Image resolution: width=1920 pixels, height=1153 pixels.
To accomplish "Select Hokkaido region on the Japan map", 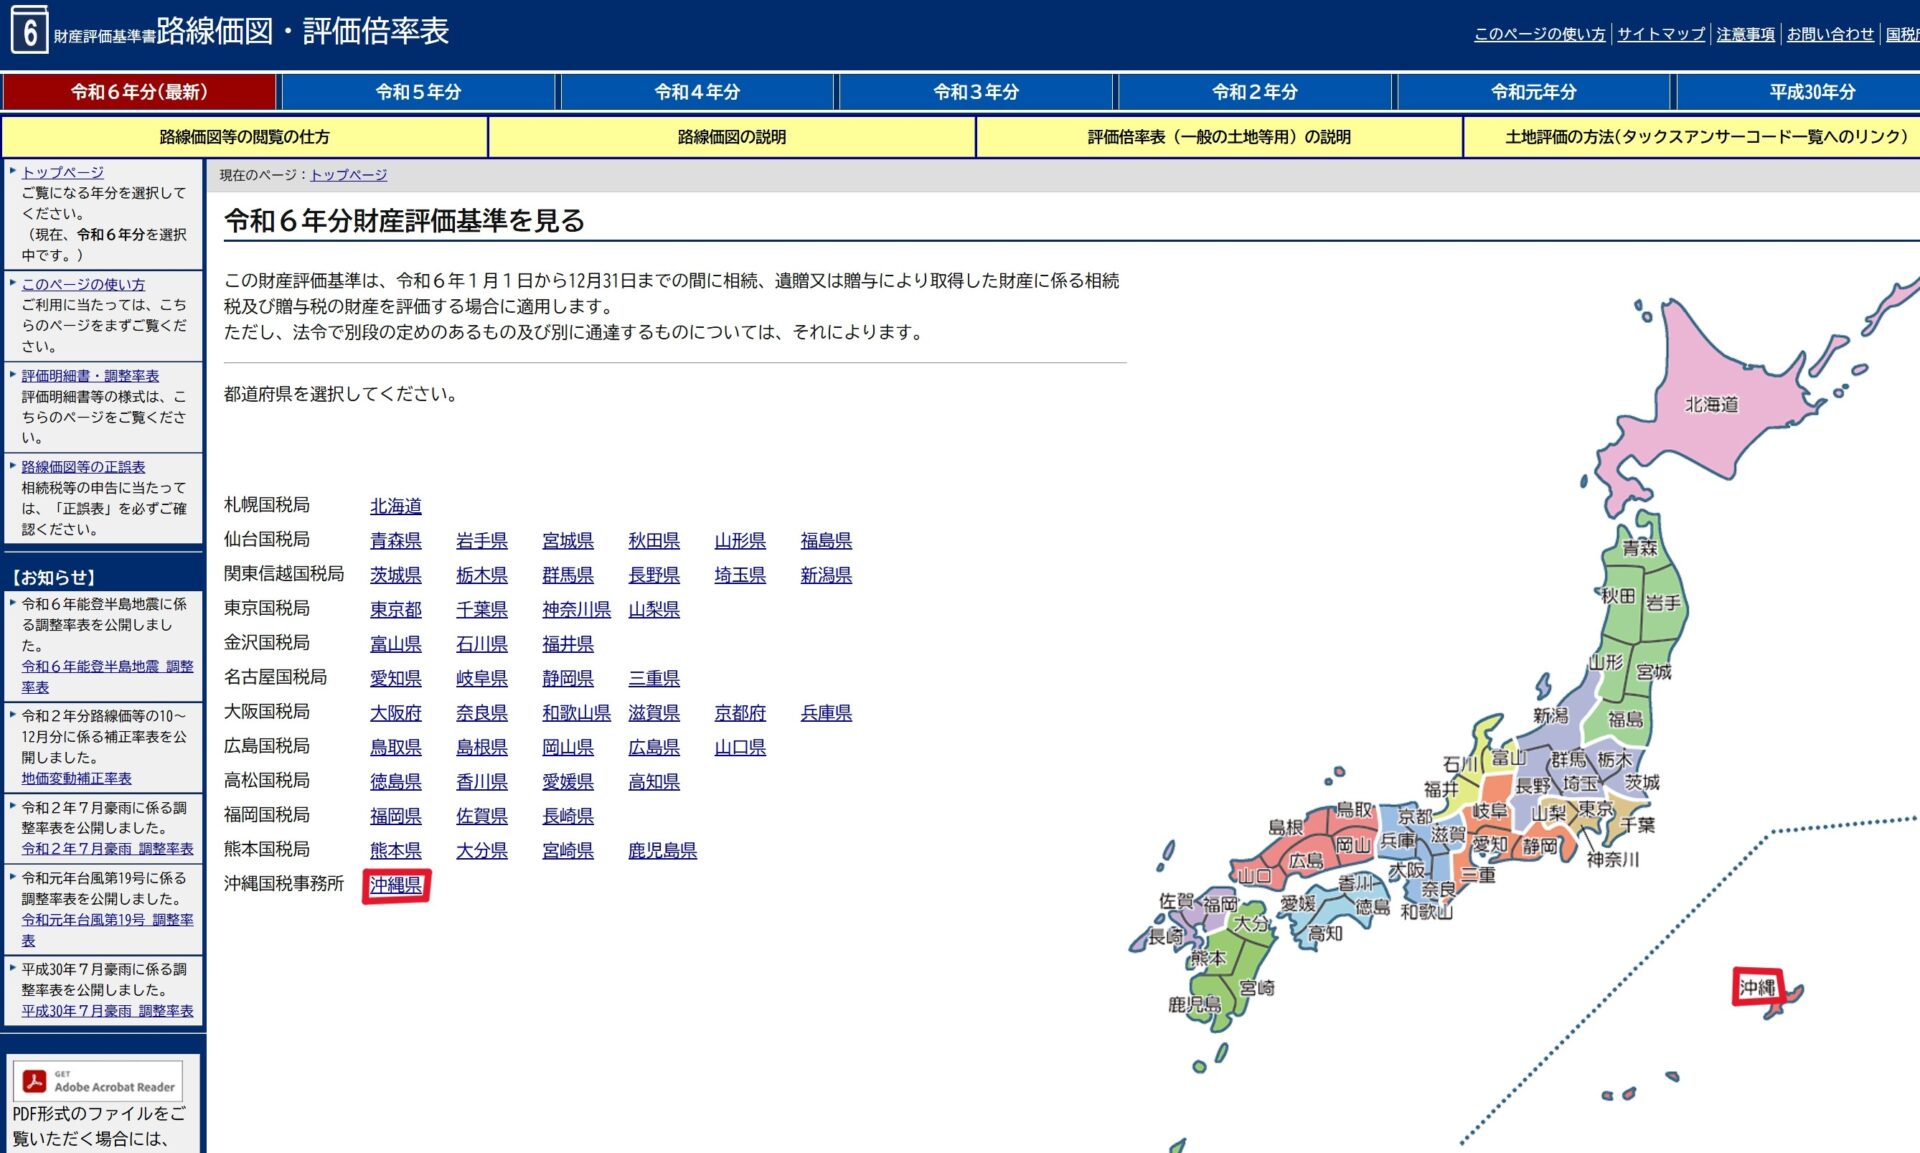I will pos(1711,404).
